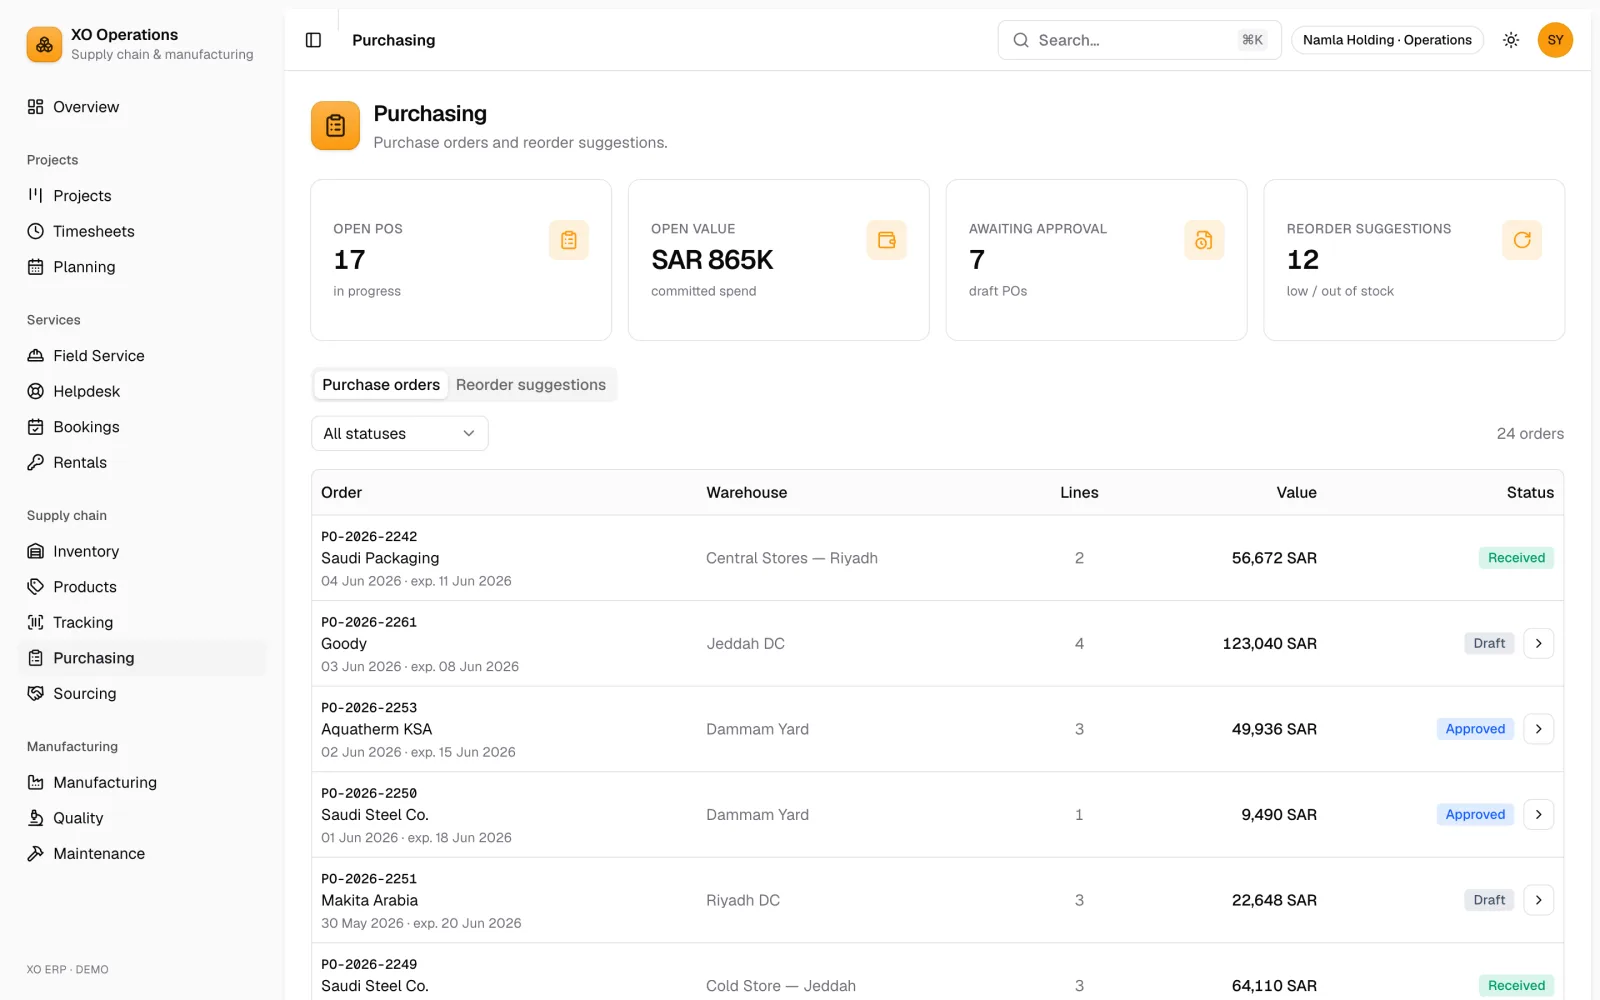Click the 123,040 SAR value
Screen dimensions: 1600x1000
[x=1269, y=643]
